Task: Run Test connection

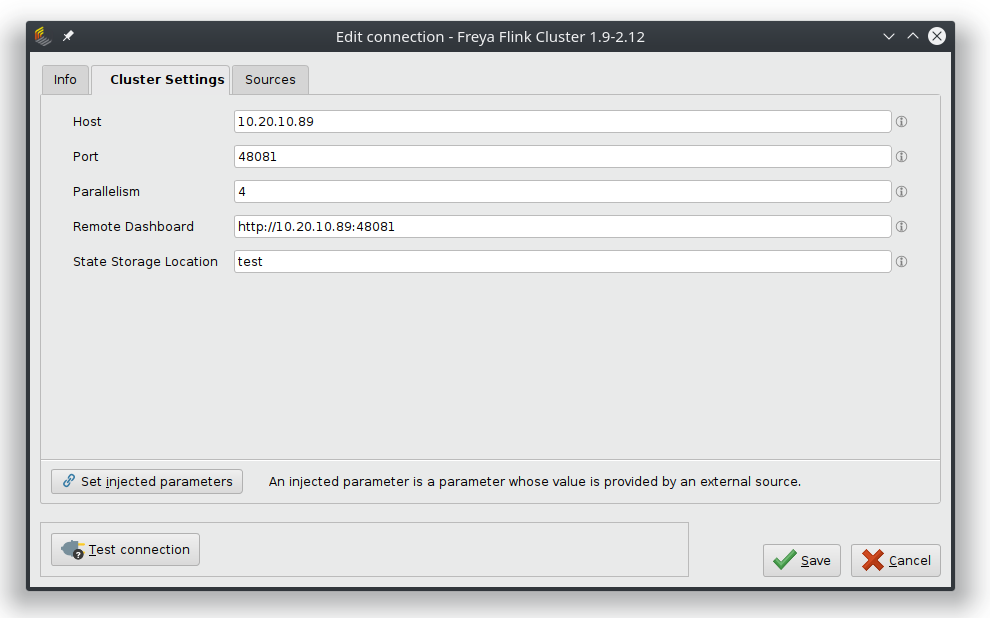Action: [x=126, y=549]
